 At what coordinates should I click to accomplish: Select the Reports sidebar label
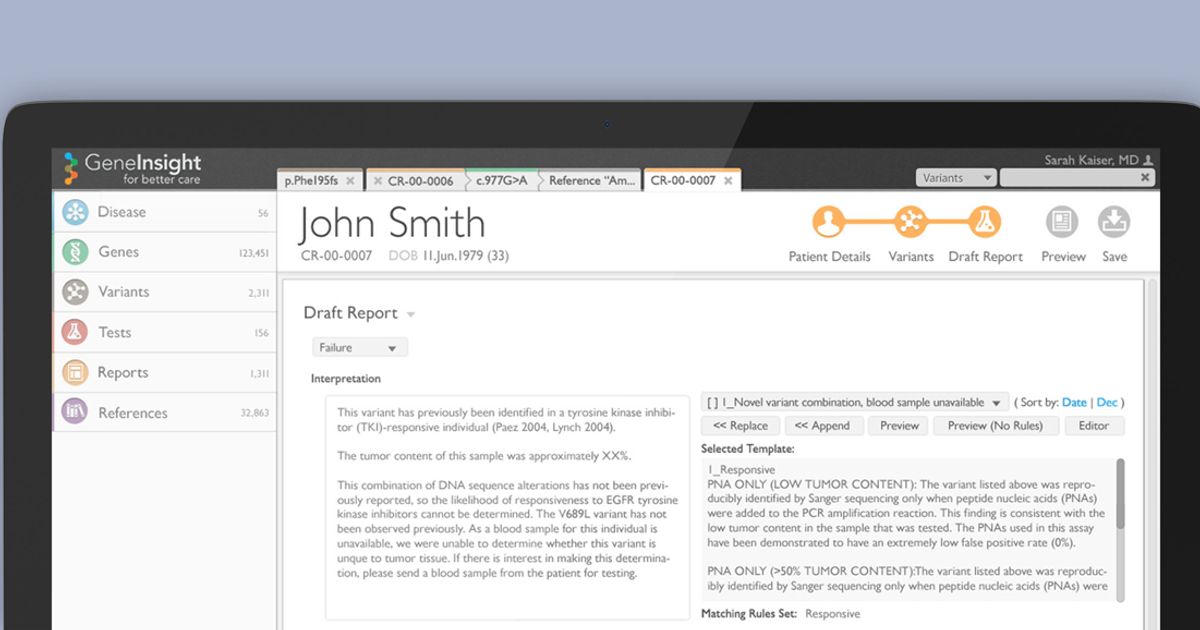123,372
